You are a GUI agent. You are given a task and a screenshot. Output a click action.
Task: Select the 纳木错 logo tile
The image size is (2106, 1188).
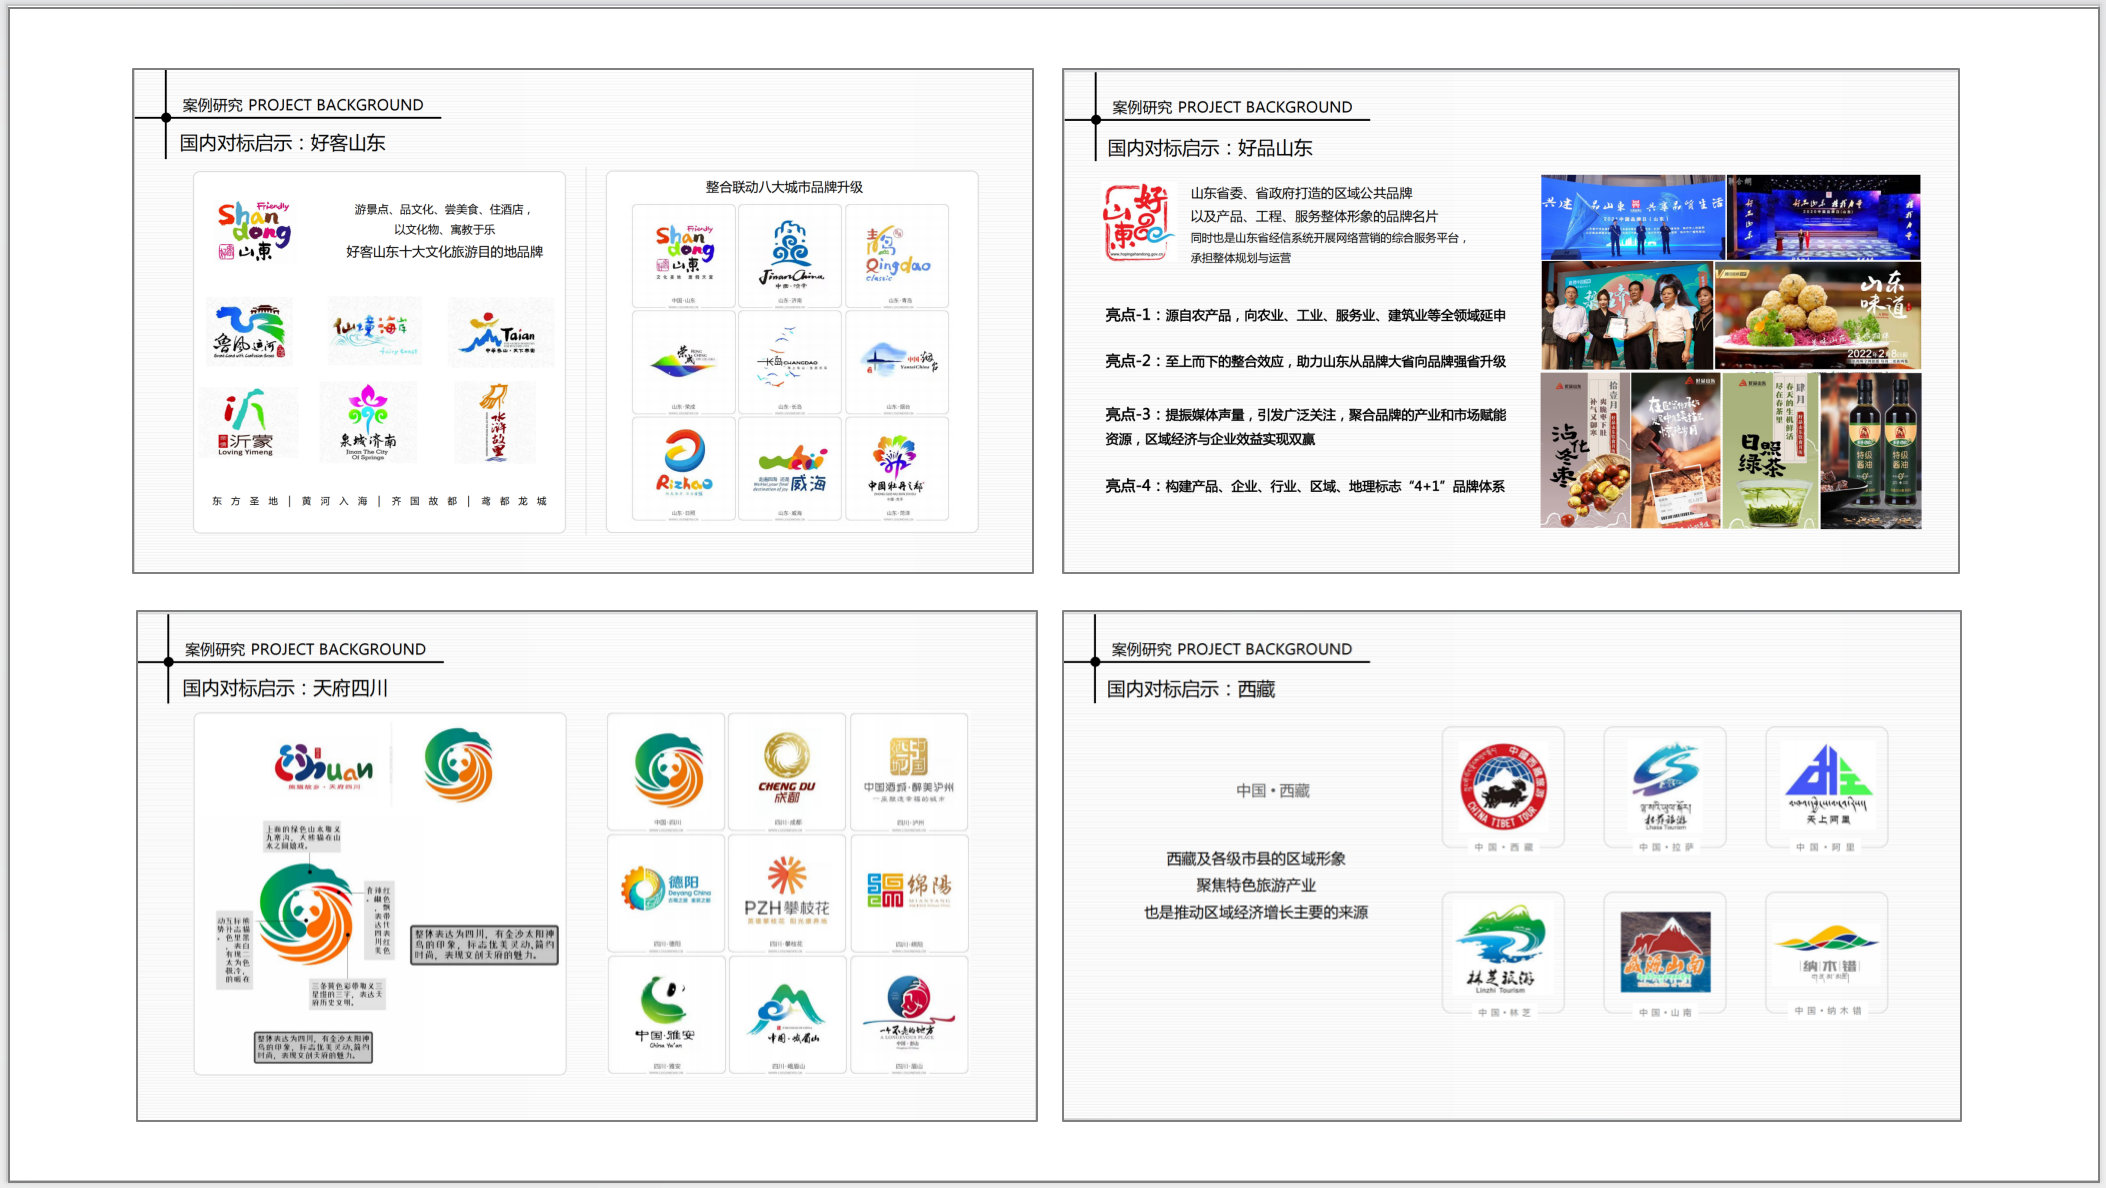(1826, 952)
